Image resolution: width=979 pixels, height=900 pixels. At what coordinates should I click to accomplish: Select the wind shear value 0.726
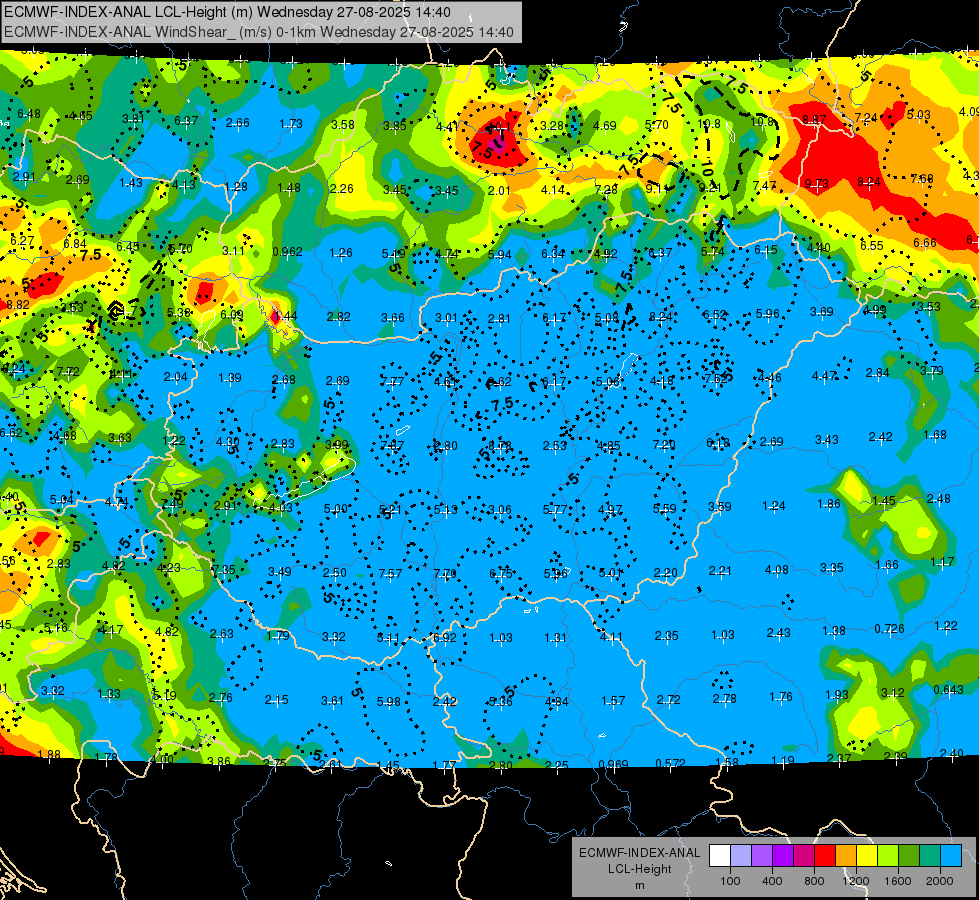point(889,628)
